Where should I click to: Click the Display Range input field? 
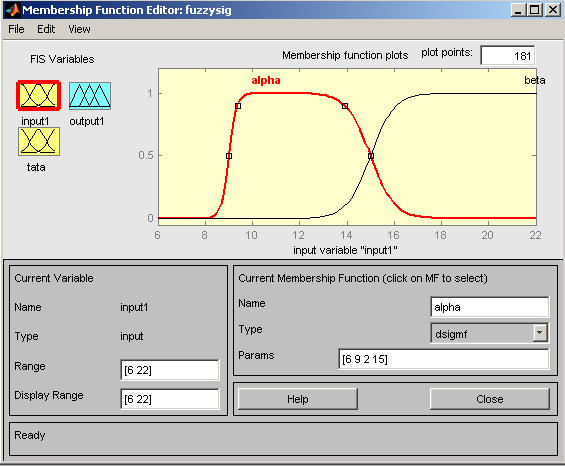click(169, 399)
